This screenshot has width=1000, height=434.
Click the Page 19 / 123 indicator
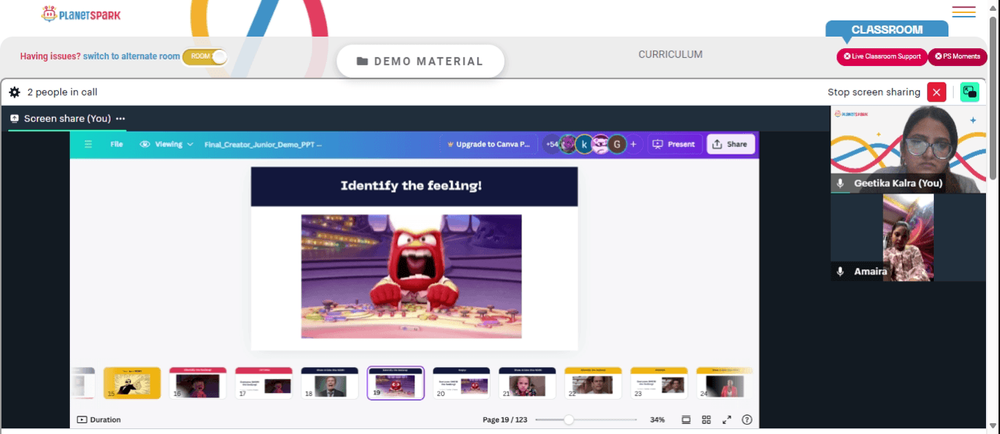(x=504, y=420)
